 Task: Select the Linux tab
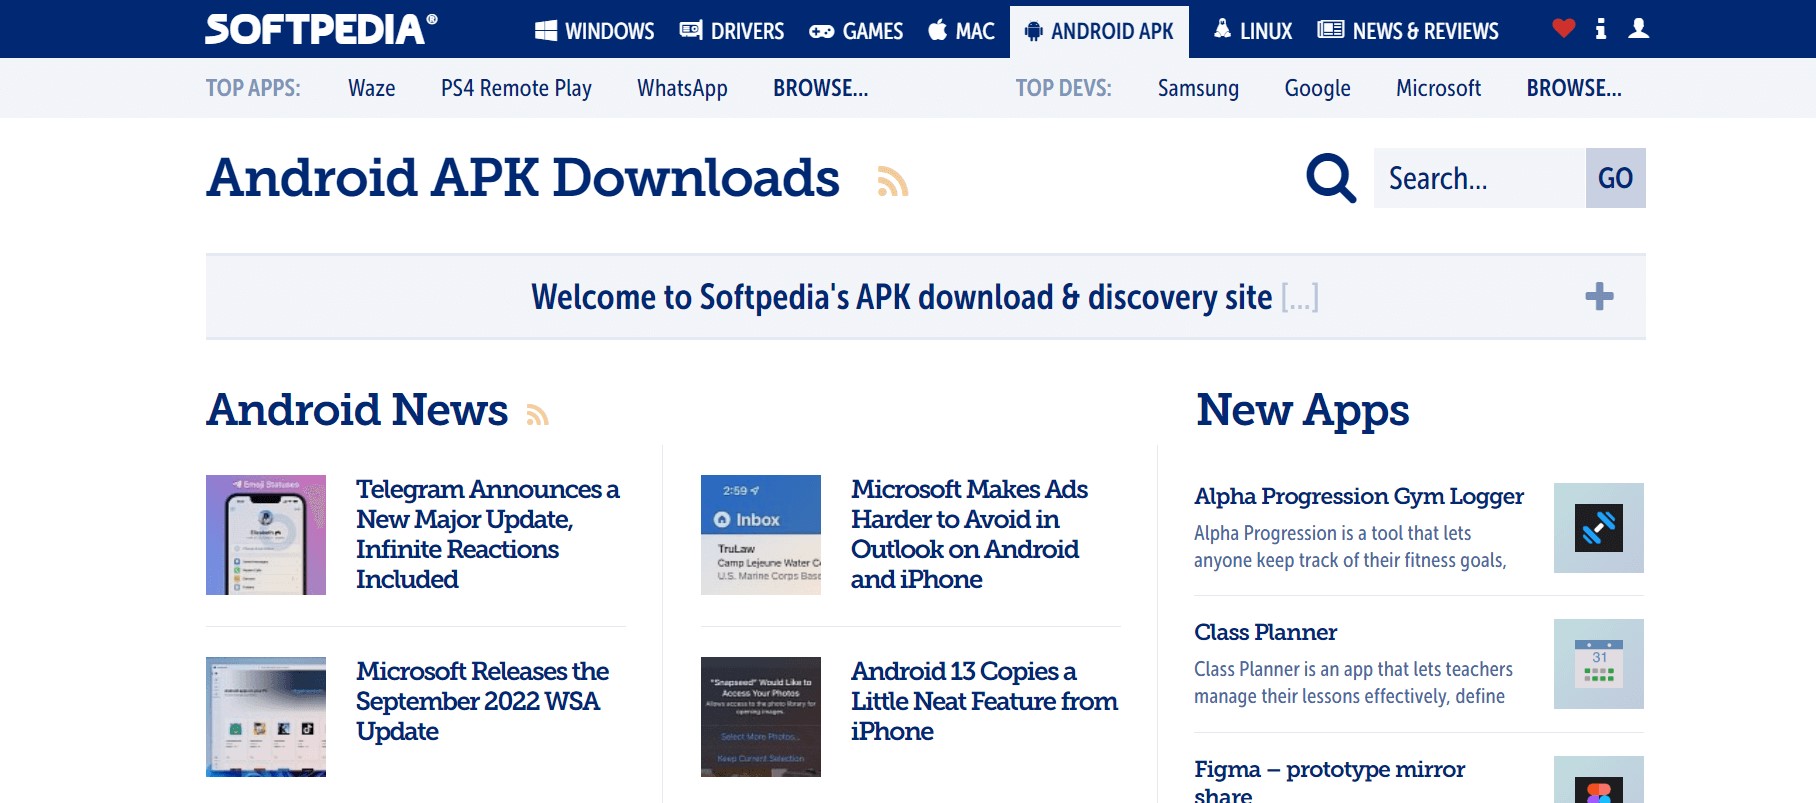click(x=1253, y=31)
